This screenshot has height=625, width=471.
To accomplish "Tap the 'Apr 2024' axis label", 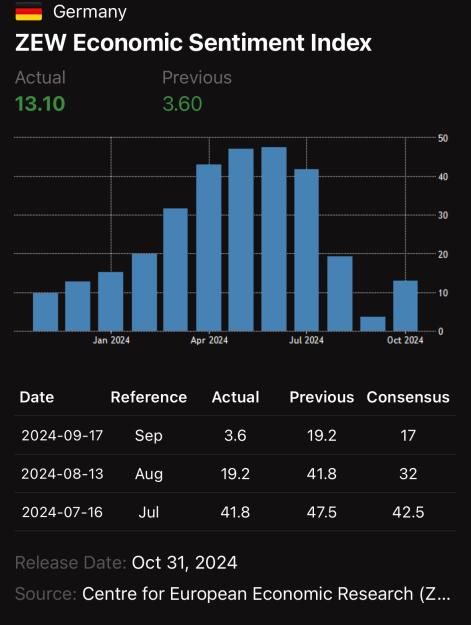I will pos(209,340).
